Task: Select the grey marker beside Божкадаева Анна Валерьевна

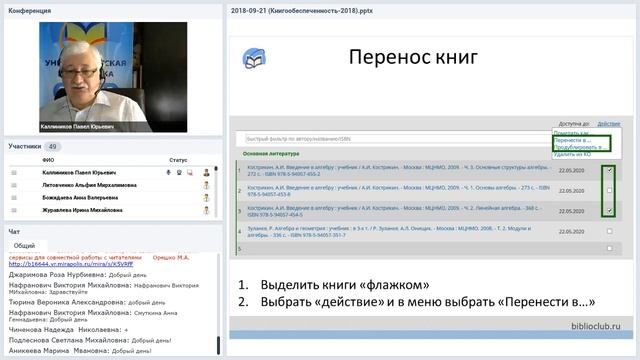Action: [x=14, y=198]
